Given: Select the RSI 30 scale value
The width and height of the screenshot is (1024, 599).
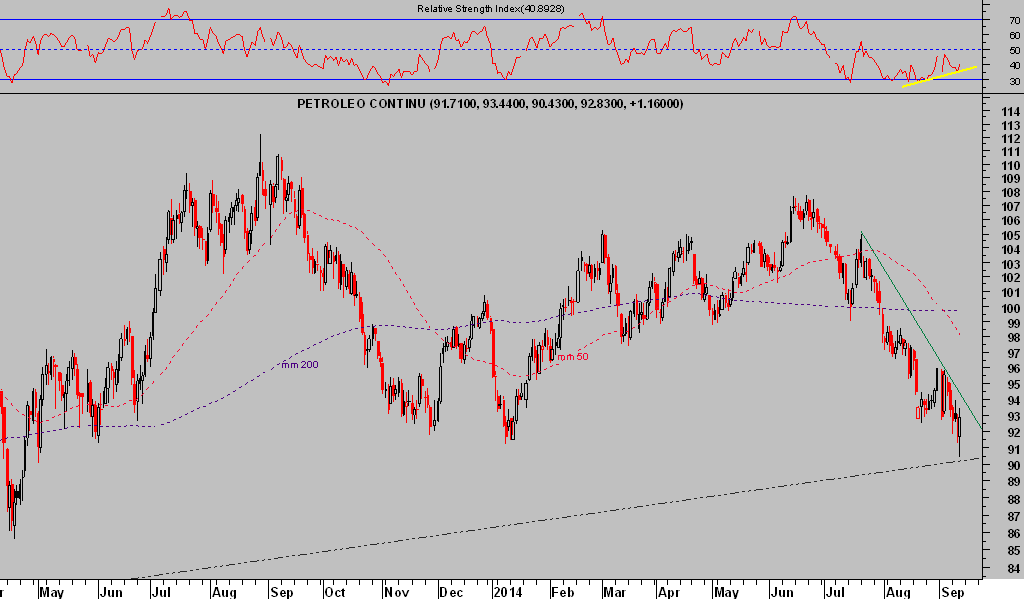Looking at the screenshot, I should tap(1014, 81).
